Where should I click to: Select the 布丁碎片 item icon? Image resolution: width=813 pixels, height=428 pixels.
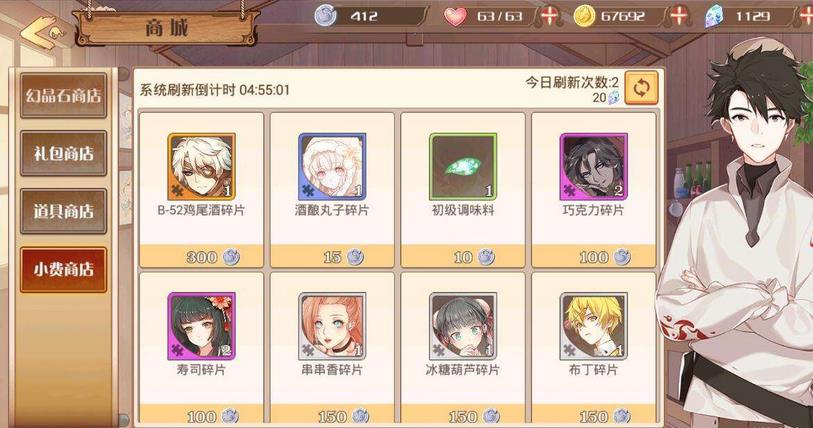pos(593,326)
